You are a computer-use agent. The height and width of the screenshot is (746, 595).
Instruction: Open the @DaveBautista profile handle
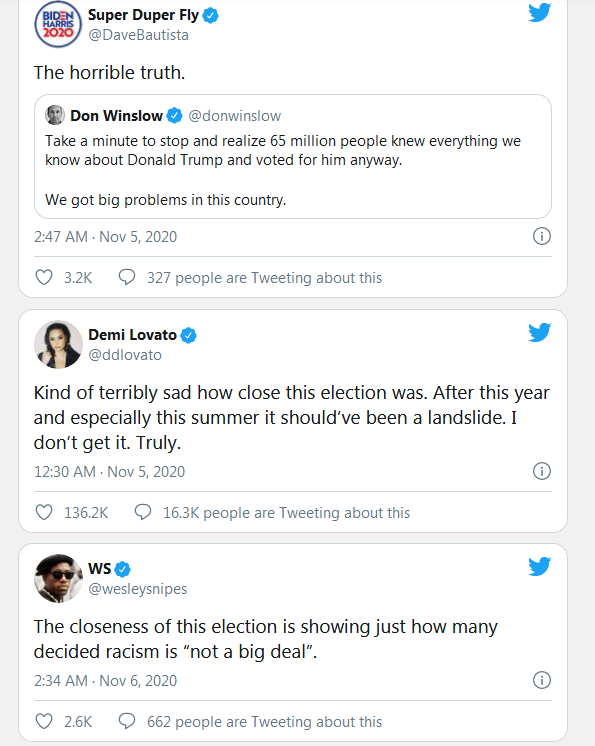(x=138, y=35)
